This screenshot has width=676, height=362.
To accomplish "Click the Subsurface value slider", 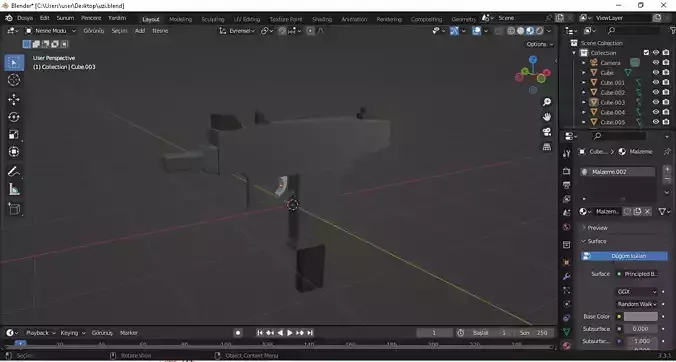I will 641,329.
